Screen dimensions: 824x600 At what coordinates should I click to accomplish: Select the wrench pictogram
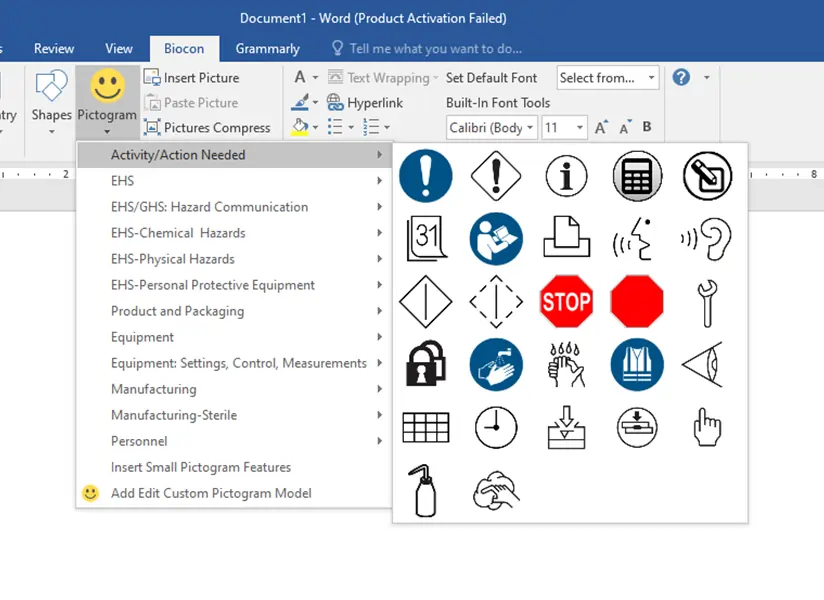[x=706, y=301]
